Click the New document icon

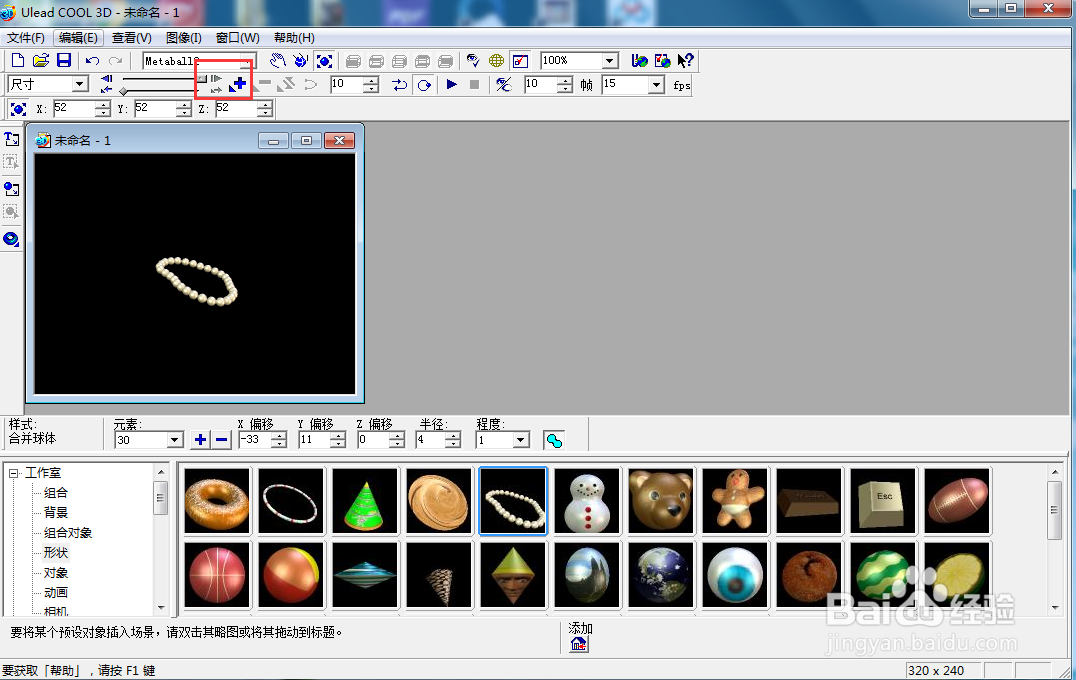pyautogui.click(x=18, y=60)
